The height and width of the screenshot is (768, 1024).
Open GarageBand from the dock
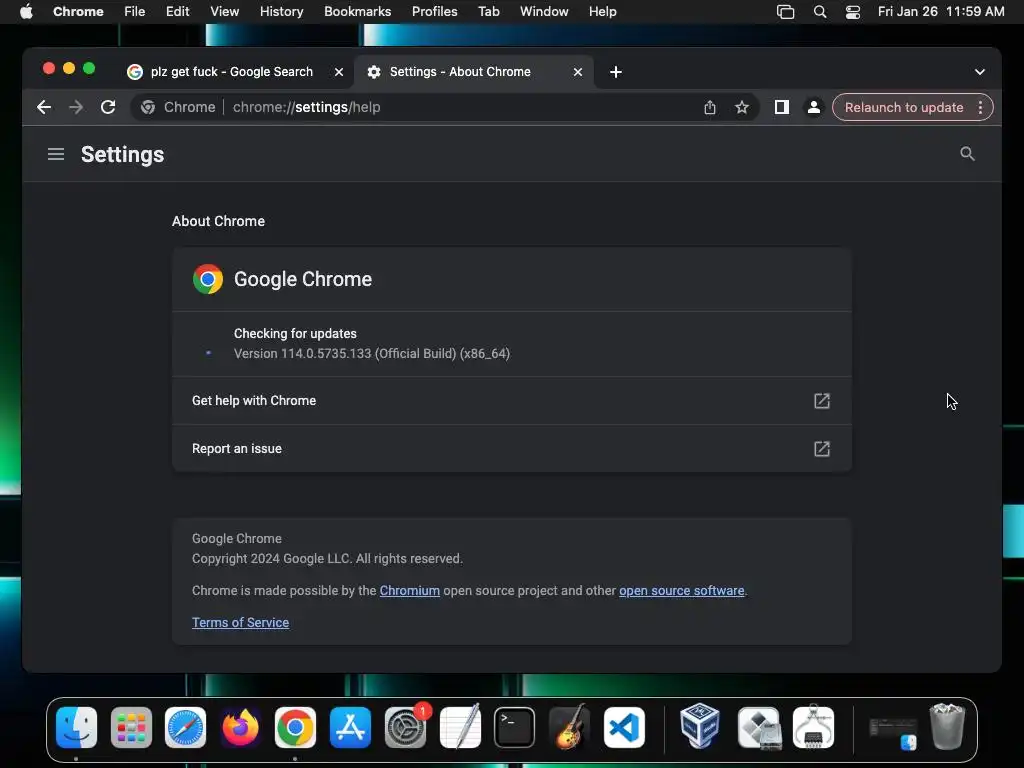tap(569, 728)
